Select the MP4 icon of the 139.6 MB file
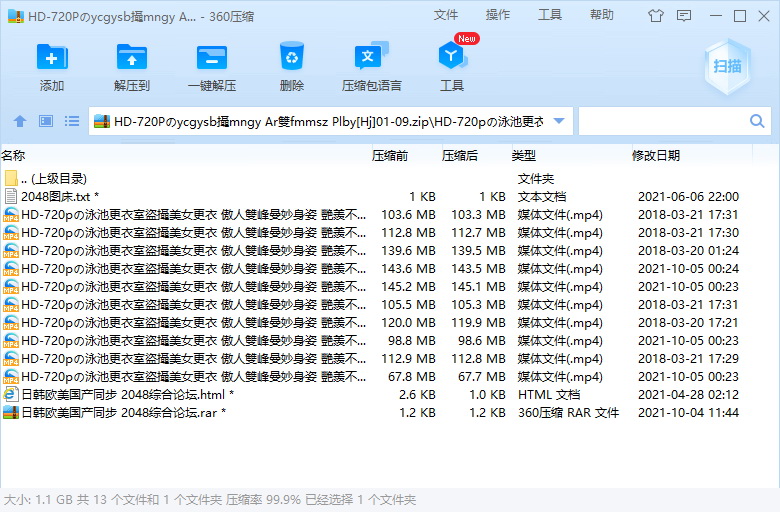 coord(10,250)
